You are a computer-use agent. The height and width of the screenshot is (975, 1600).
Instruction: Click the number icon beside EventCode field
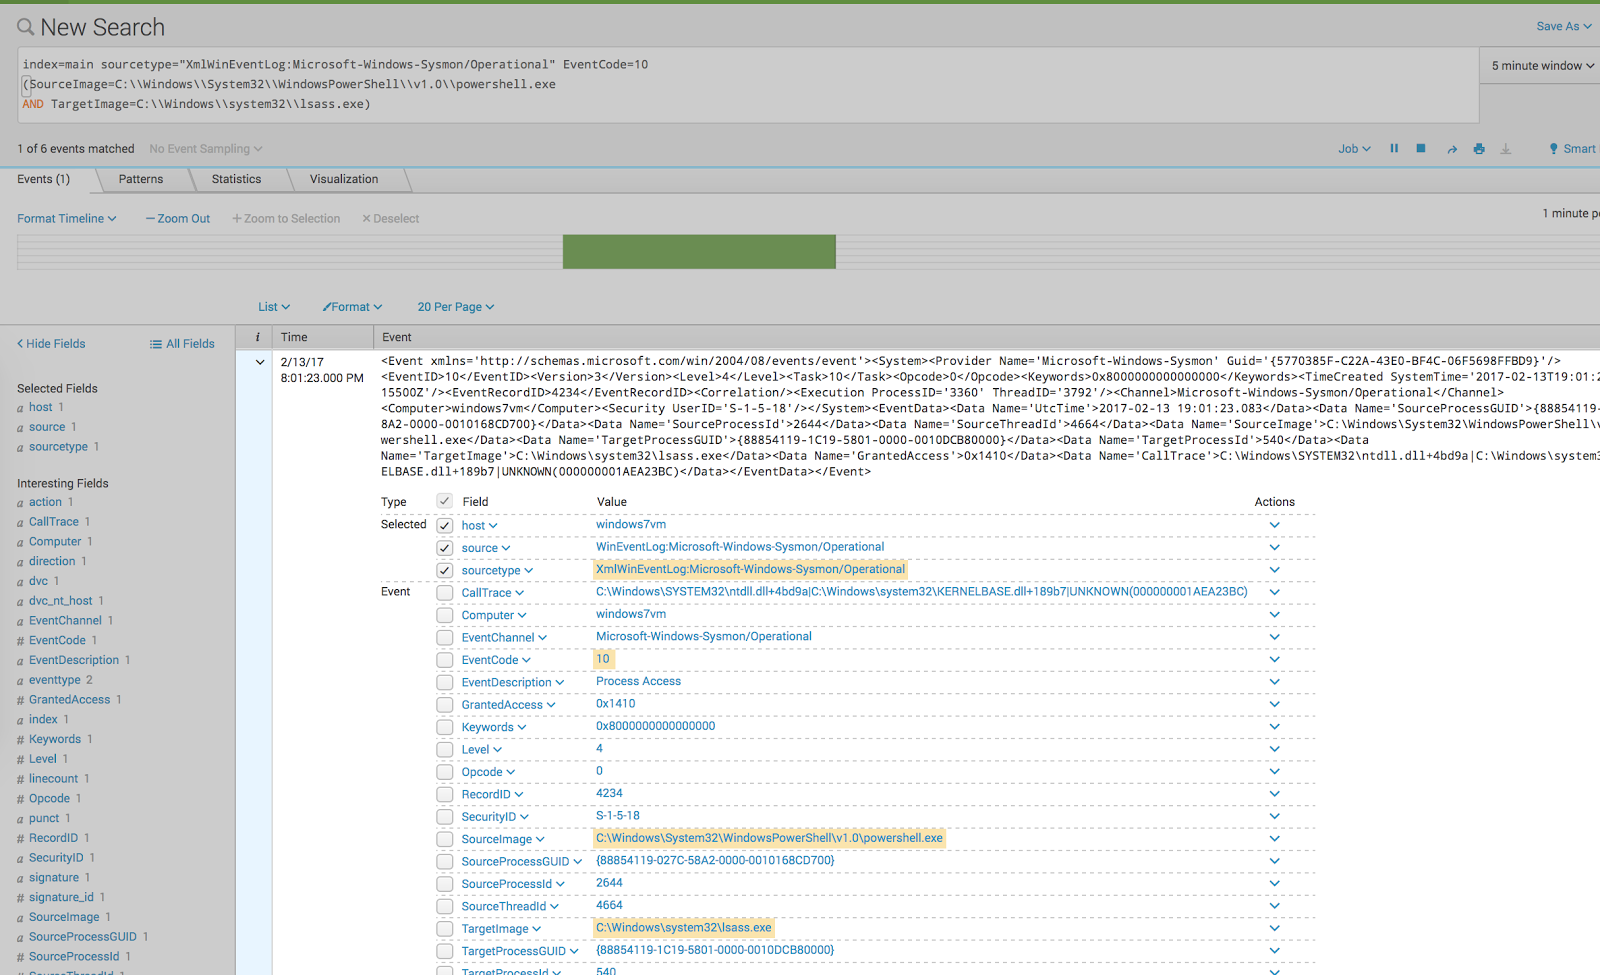click(20, 640)
